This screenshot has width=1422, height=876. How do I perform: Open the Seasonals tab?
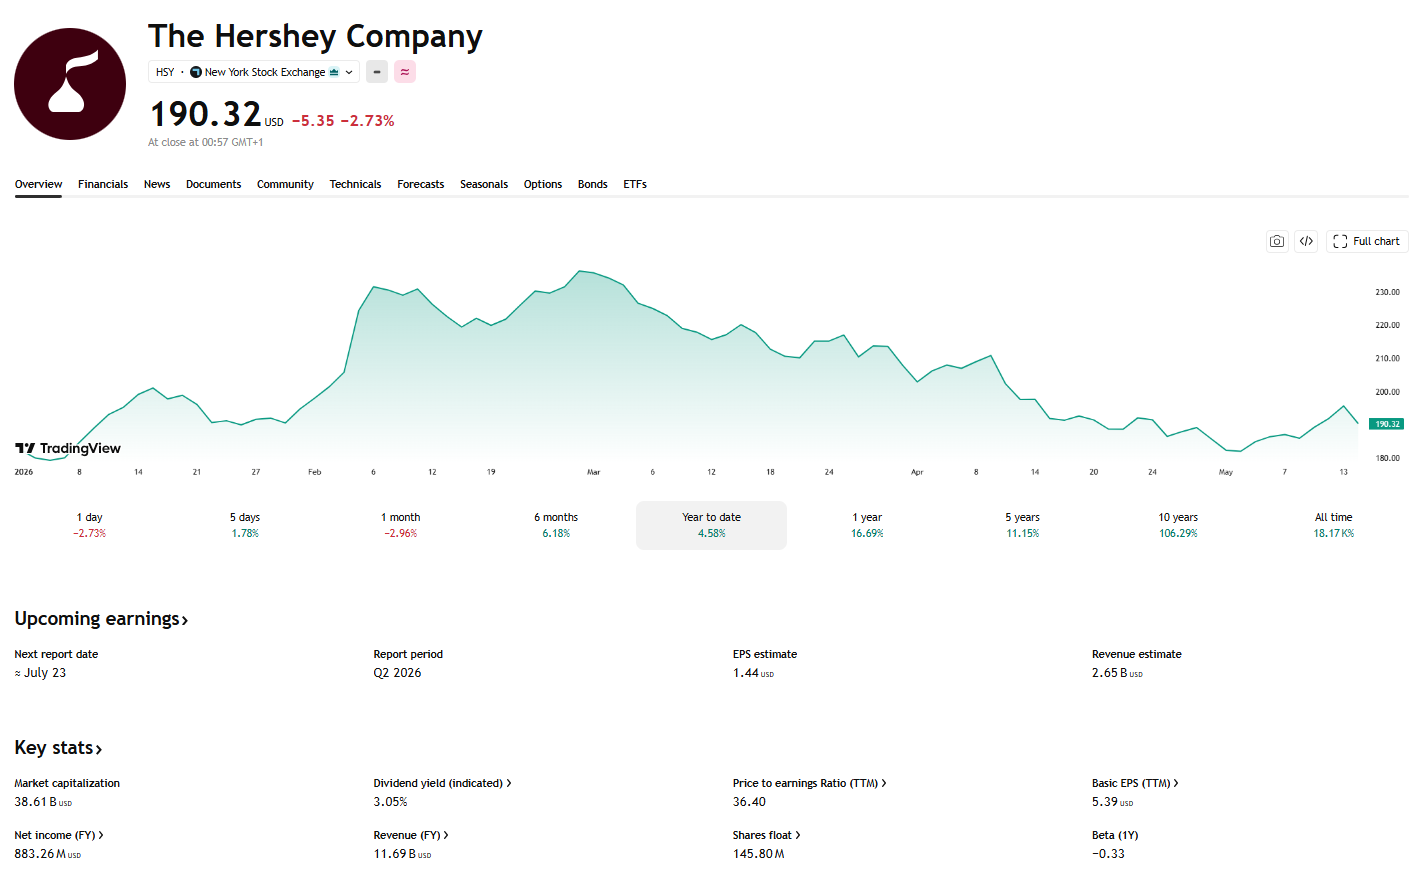click(484, 184)
